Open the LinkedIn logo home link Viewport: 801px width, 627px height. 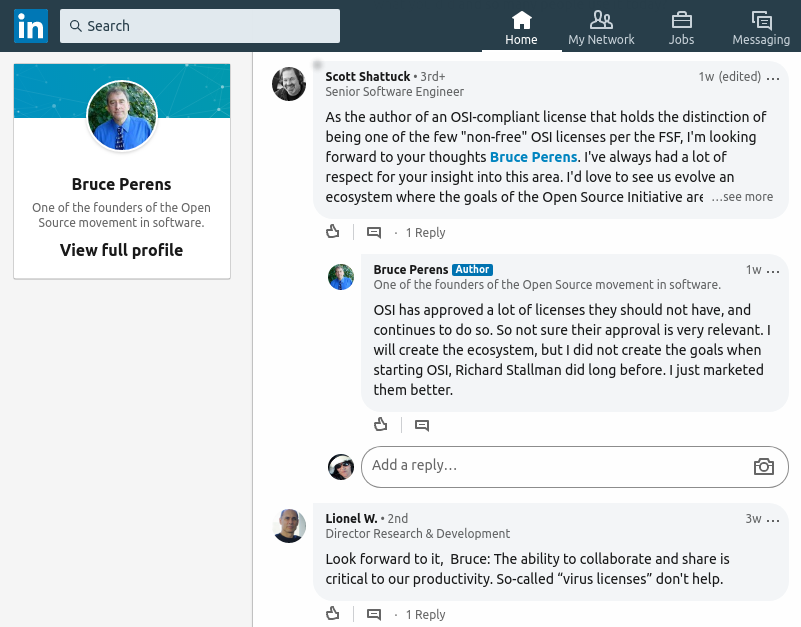click(31, 26)
